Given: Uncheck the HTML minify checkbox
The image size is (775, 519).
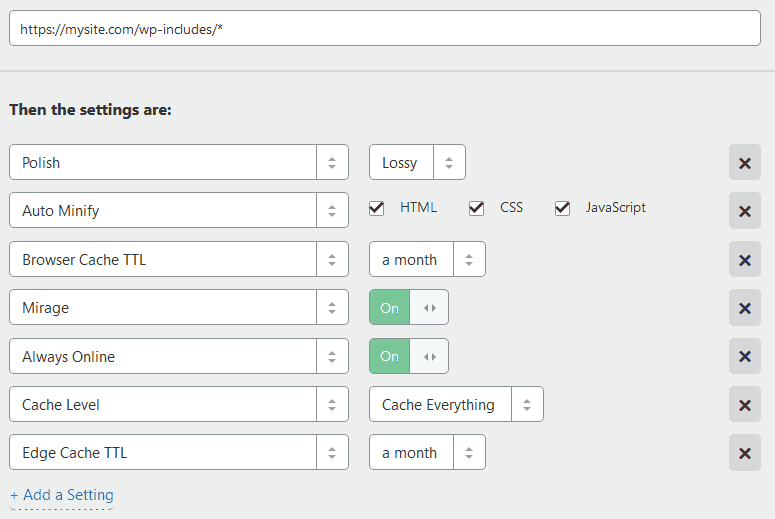Looking at the screenshot, I should coord(377,208).
